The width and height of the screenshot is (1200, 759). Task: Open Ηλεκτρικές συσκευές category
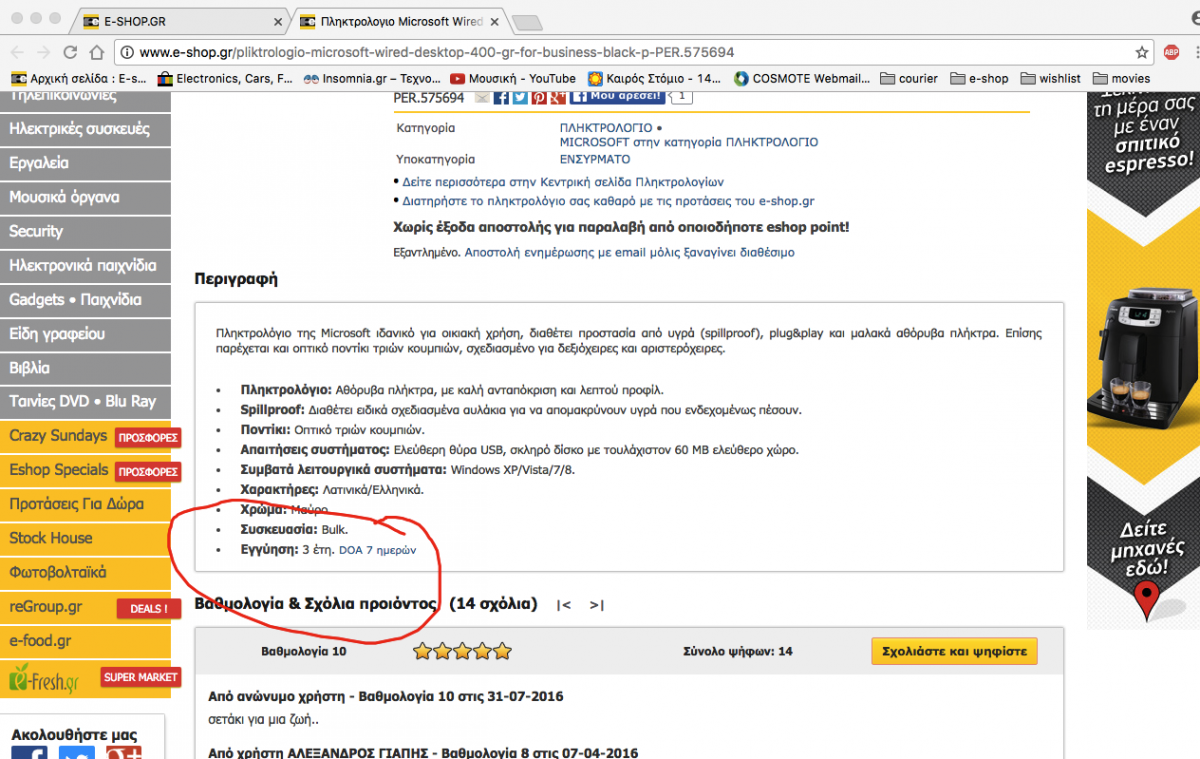click(x=85, y=129)
